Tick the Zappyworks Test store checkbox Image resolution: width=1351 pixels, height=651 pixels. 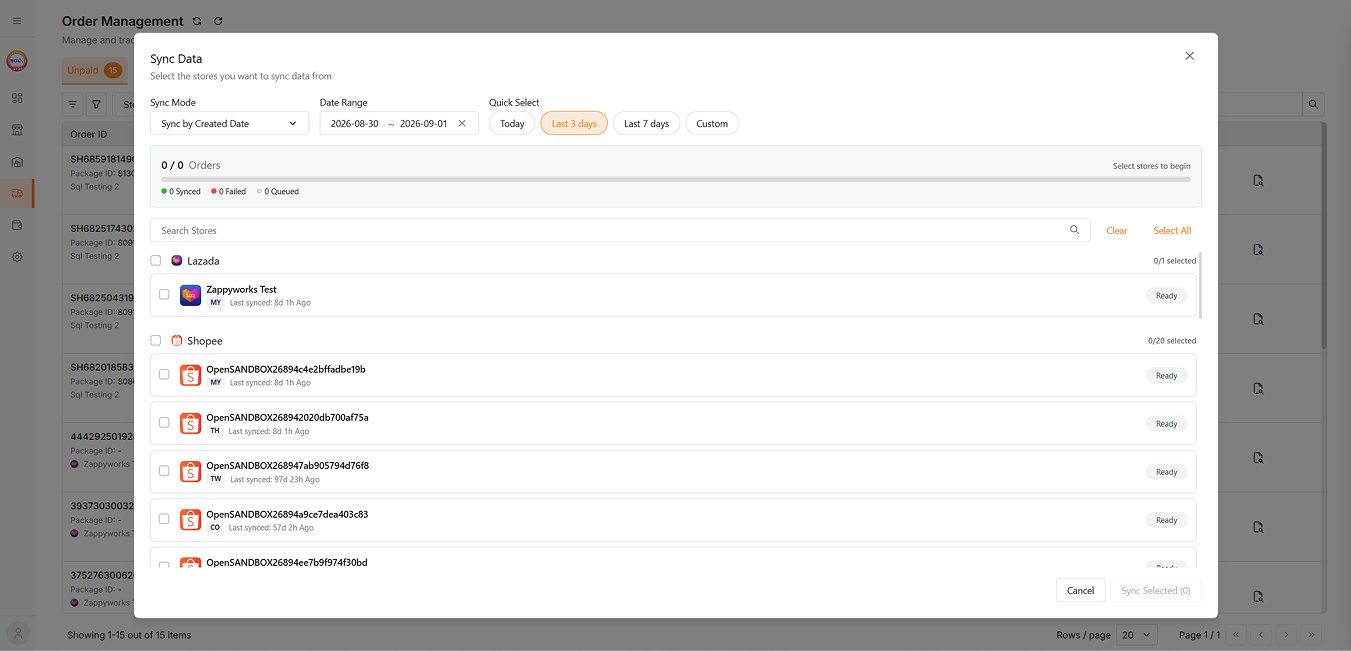pos(164,295)
